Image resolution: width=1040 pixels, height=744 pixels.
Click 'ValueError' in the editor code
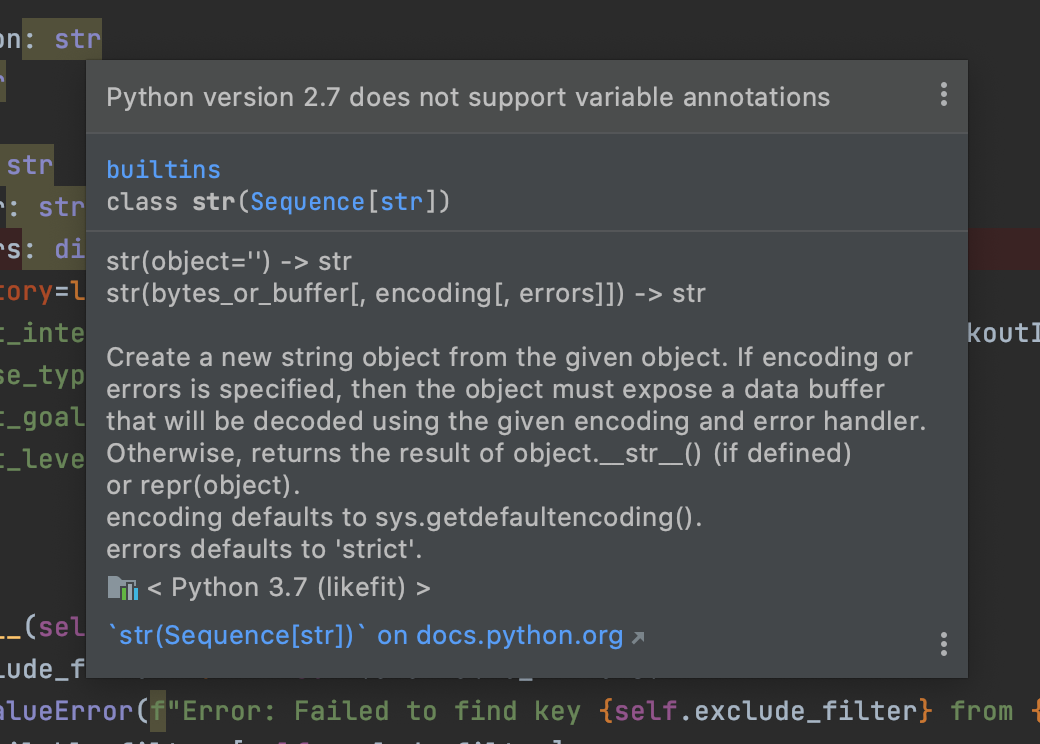[66, 712]
